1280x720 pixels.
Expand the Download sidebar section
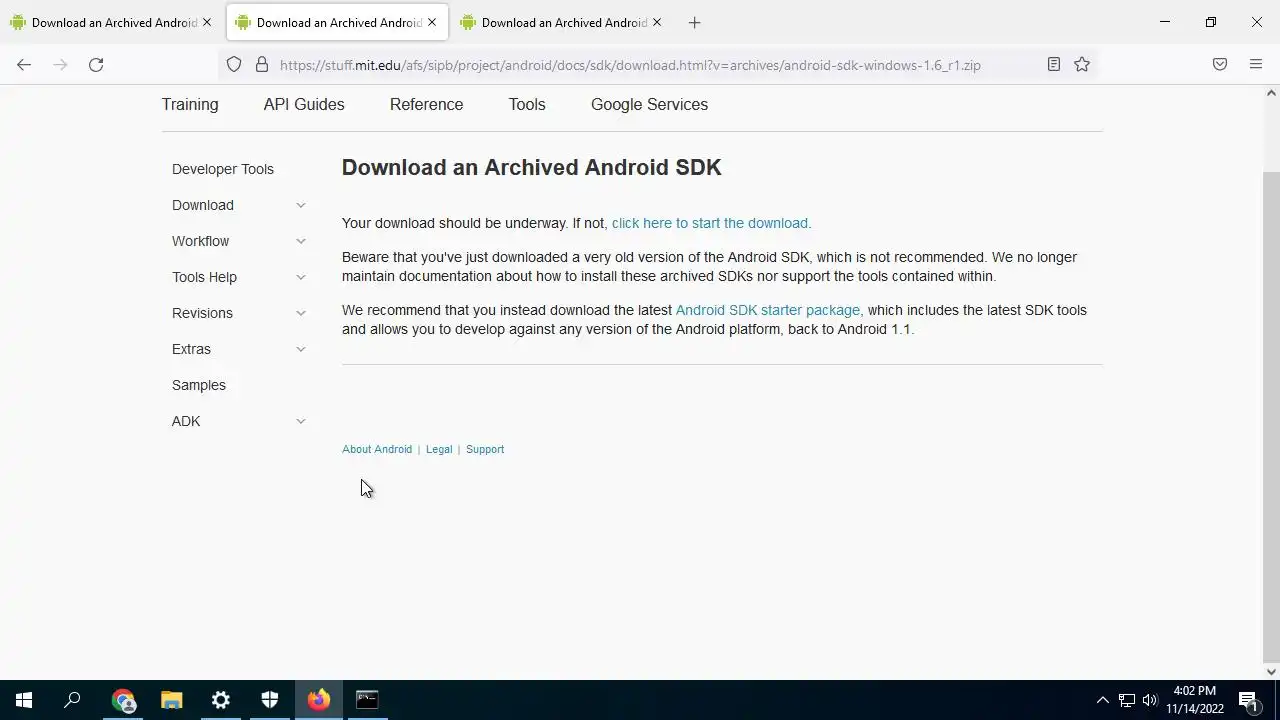coord(300,205)
